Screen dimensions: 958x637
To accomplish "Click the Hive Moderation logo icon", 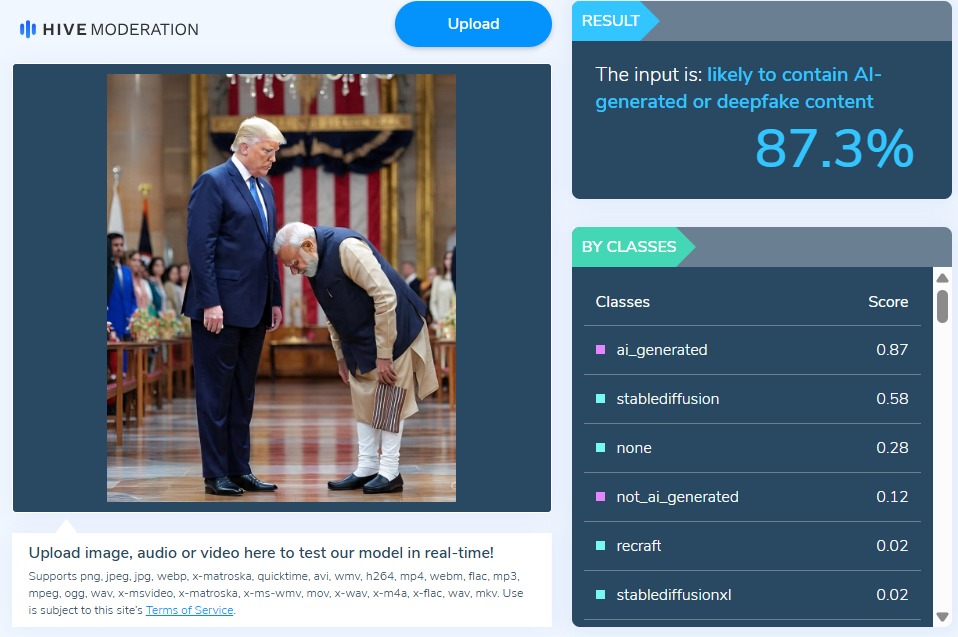I will (x=27, y=29).
